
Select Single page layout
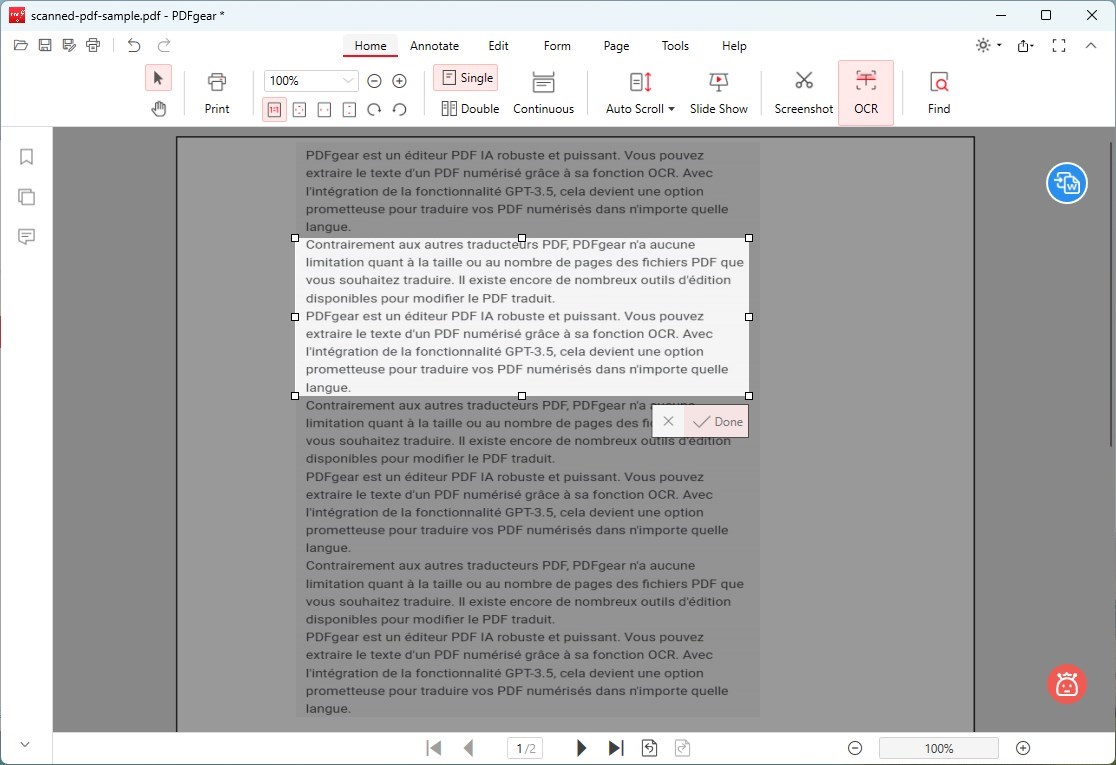(466, 78)
